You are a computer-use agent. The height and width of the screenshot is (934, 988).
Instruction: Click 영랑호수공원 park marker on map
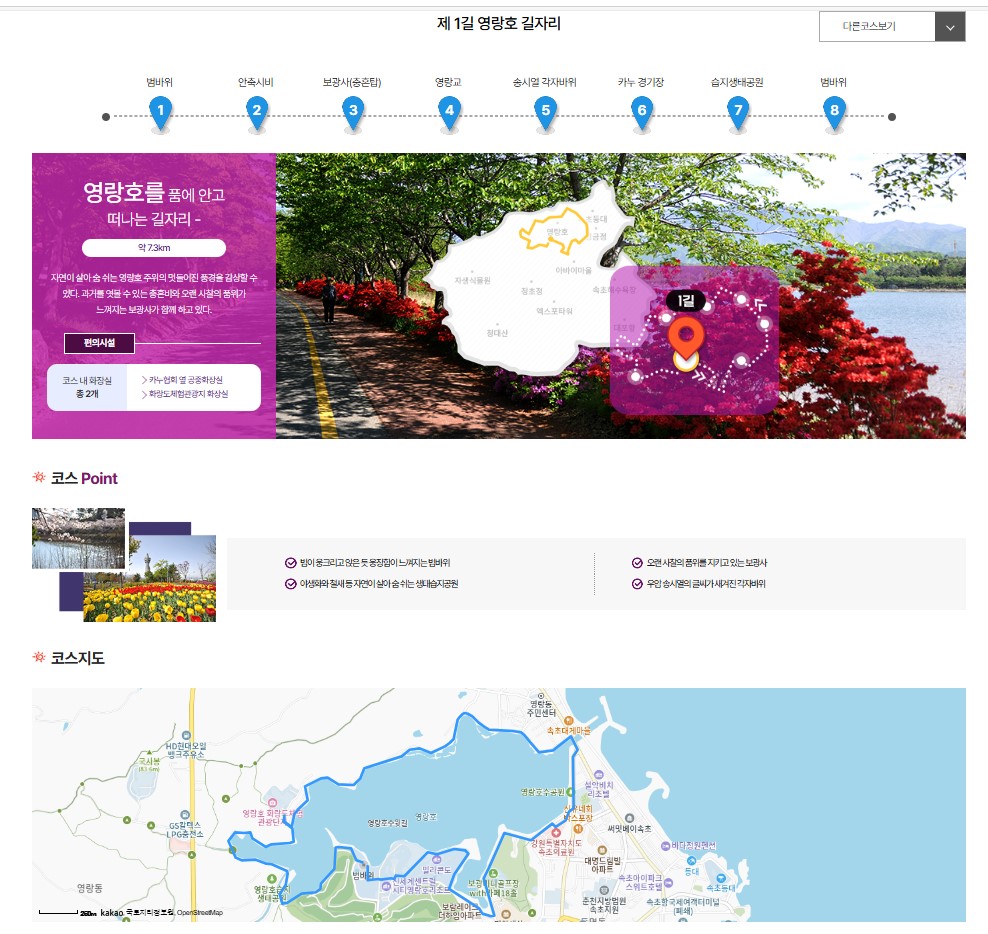click(x=570, y=792)
